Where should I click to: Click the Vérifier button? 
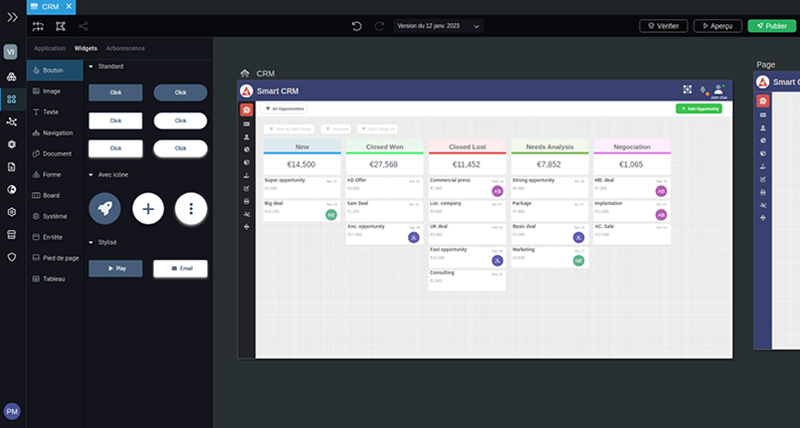(663, 26)
